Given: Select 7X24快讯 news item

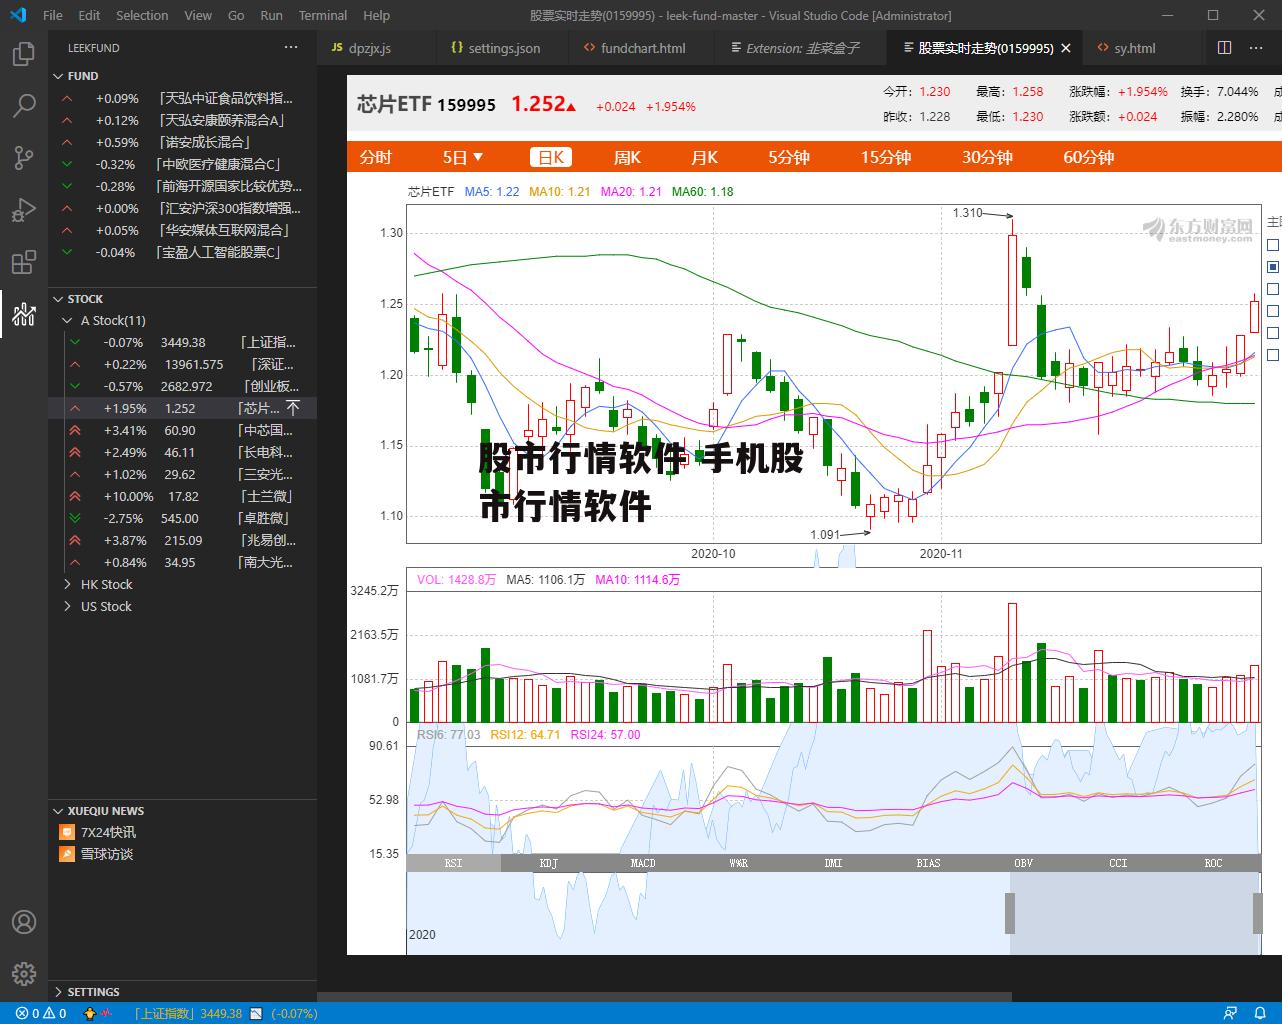Looking at the screenshot, I should click(x=182, y=832).
